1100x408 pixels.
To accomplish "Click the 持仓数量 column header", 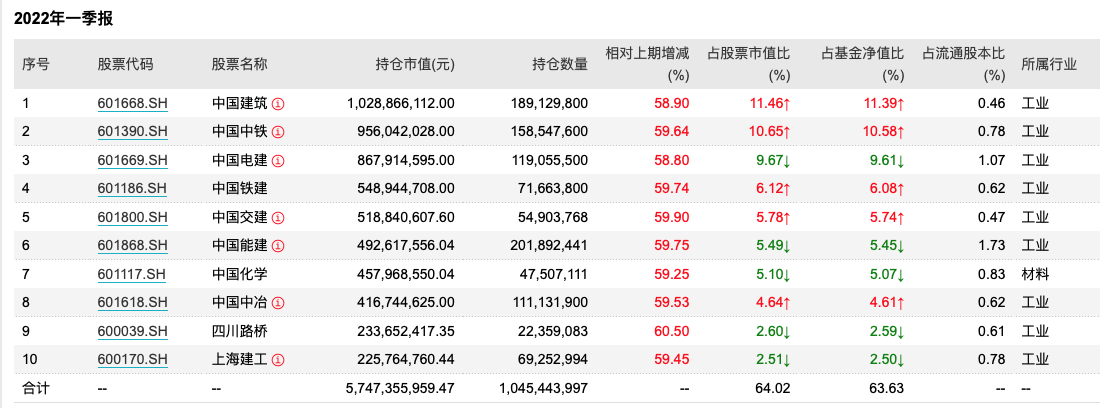I will tap(560, 64).
